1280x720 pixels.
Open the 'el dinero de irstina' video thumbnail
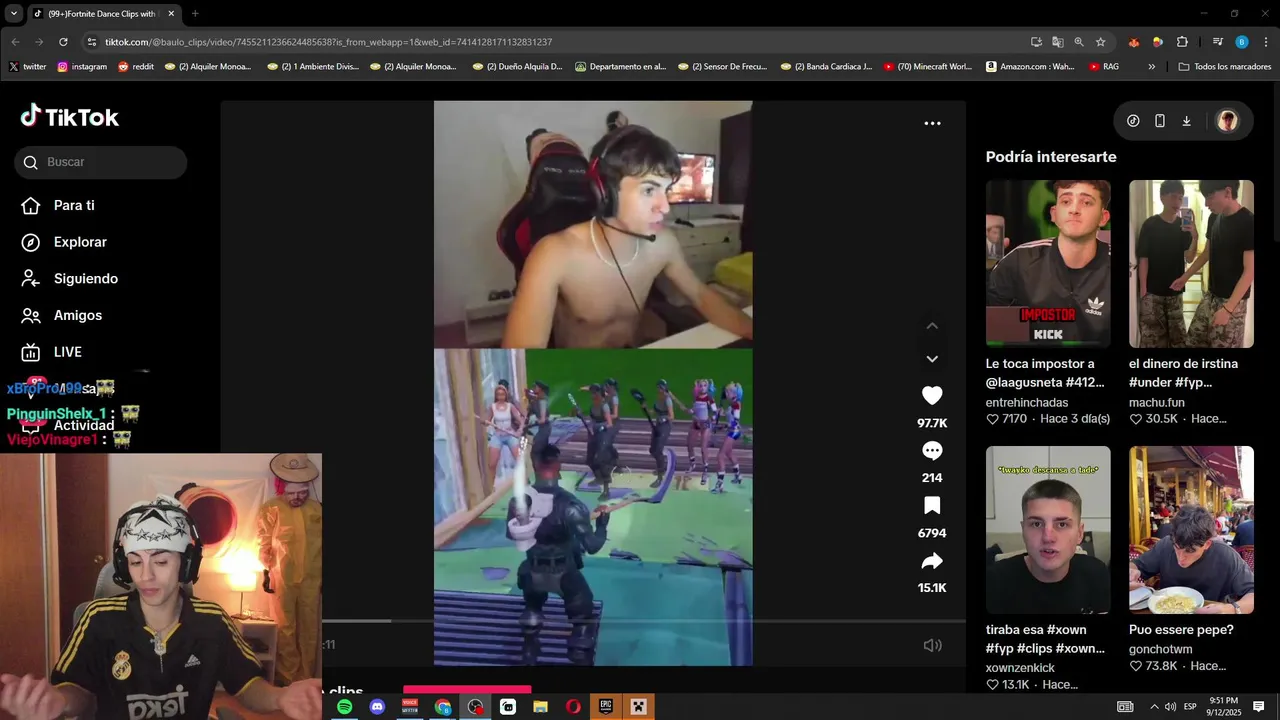click(x=1191, y=264)
